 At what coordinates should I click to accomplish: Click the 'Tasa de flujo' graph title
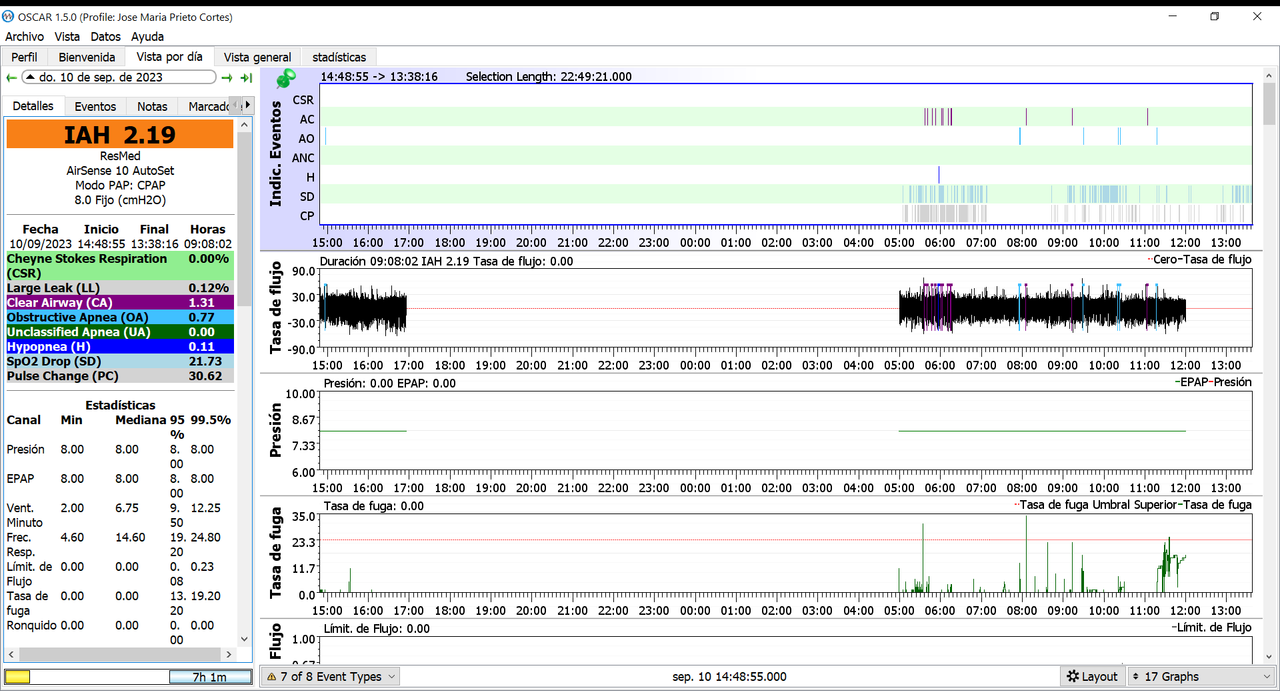click(x=278, y=309)
